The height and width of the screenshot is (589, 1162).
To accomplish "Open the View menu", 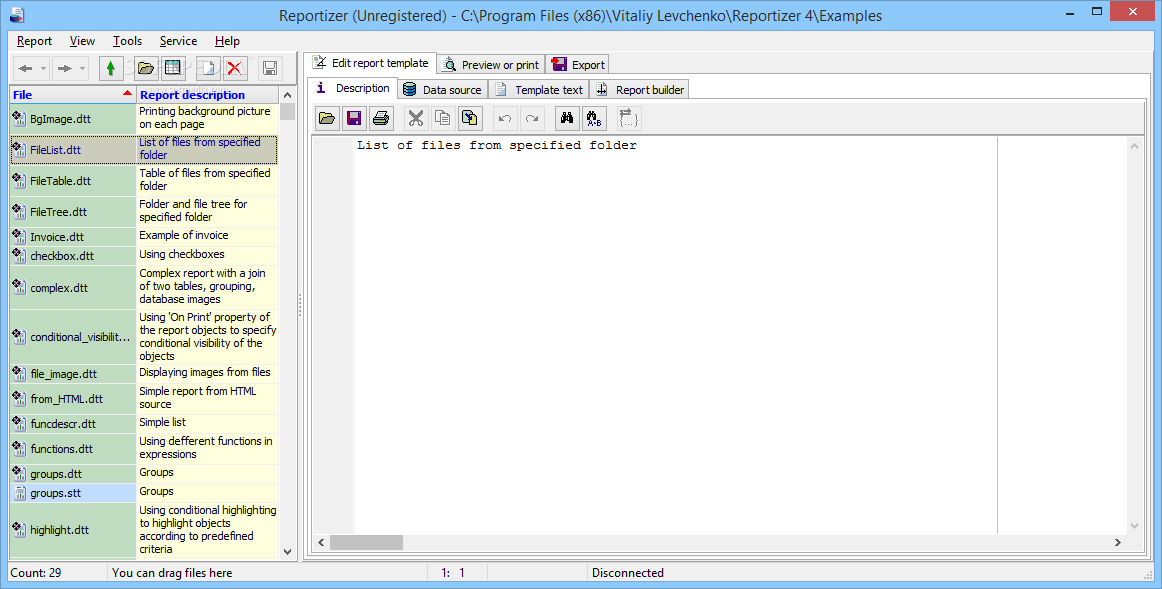I will pyautogui.click(x=82, y=41).
